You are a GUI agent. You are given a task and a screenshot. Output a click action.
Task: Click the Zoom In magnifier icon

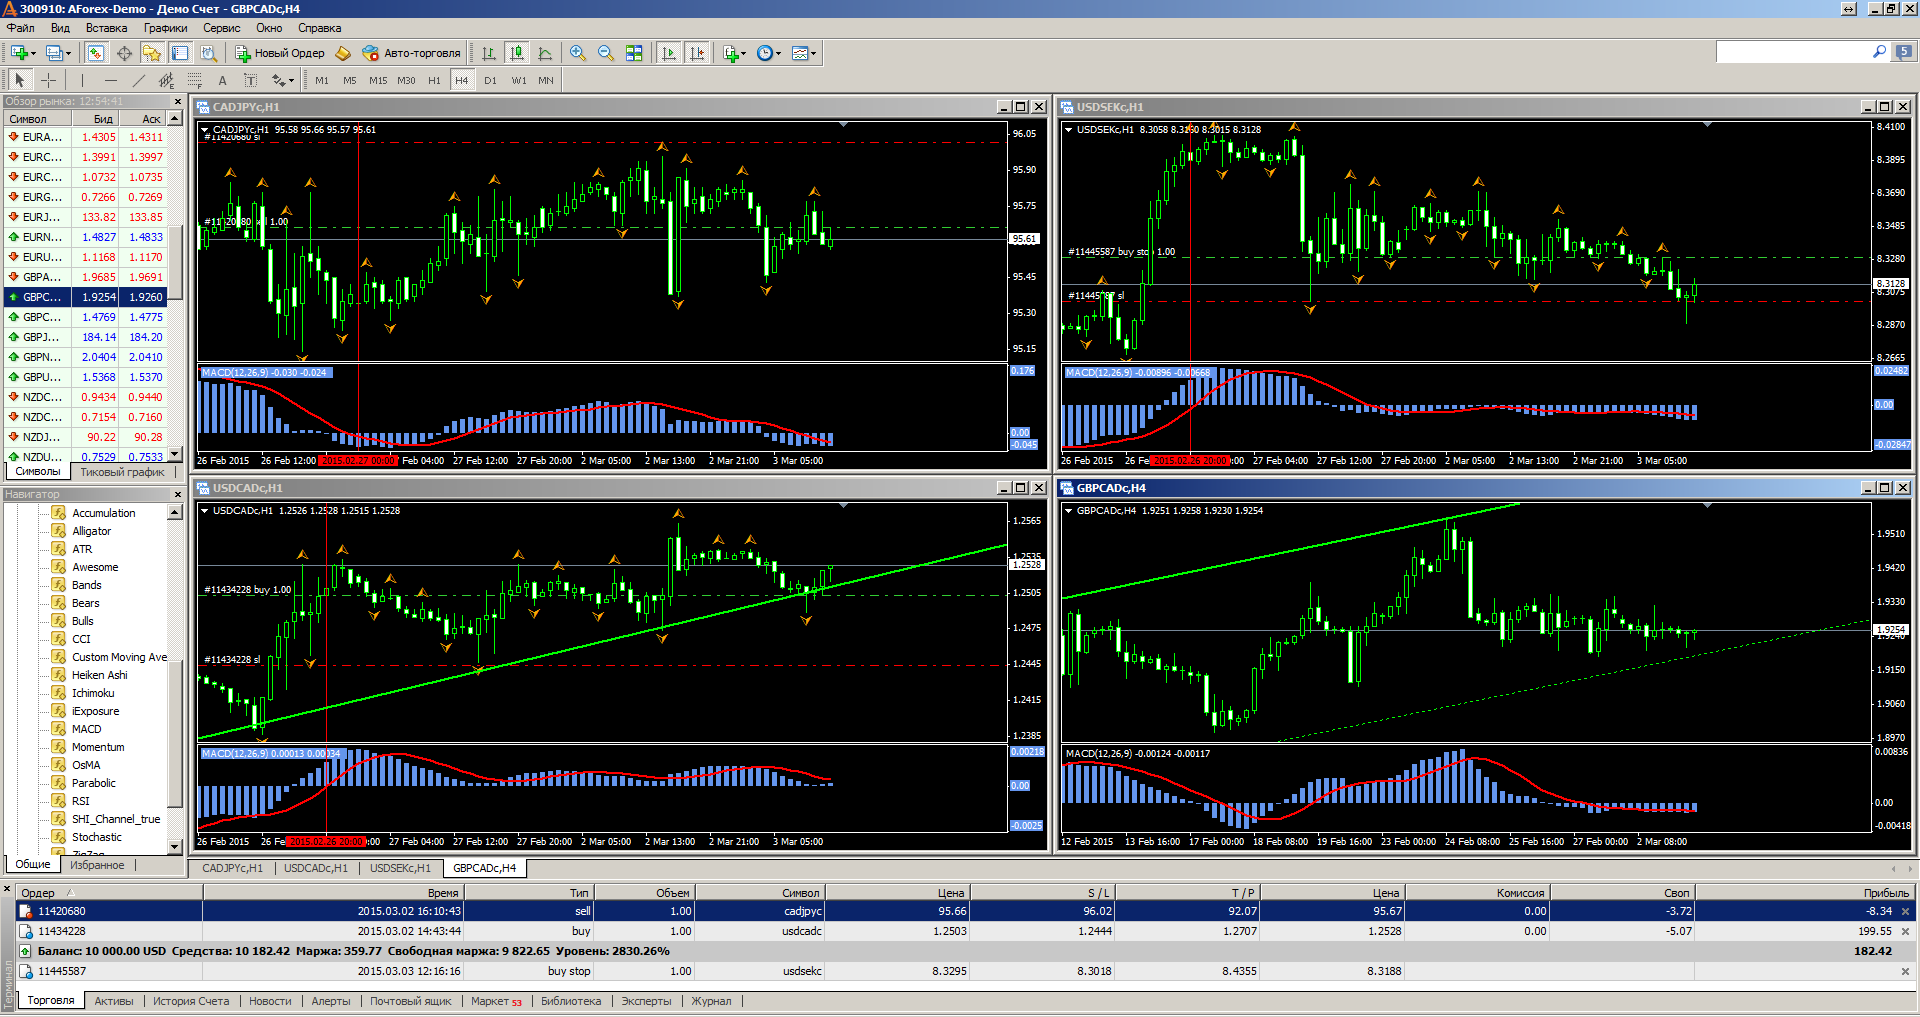point(578,53)
